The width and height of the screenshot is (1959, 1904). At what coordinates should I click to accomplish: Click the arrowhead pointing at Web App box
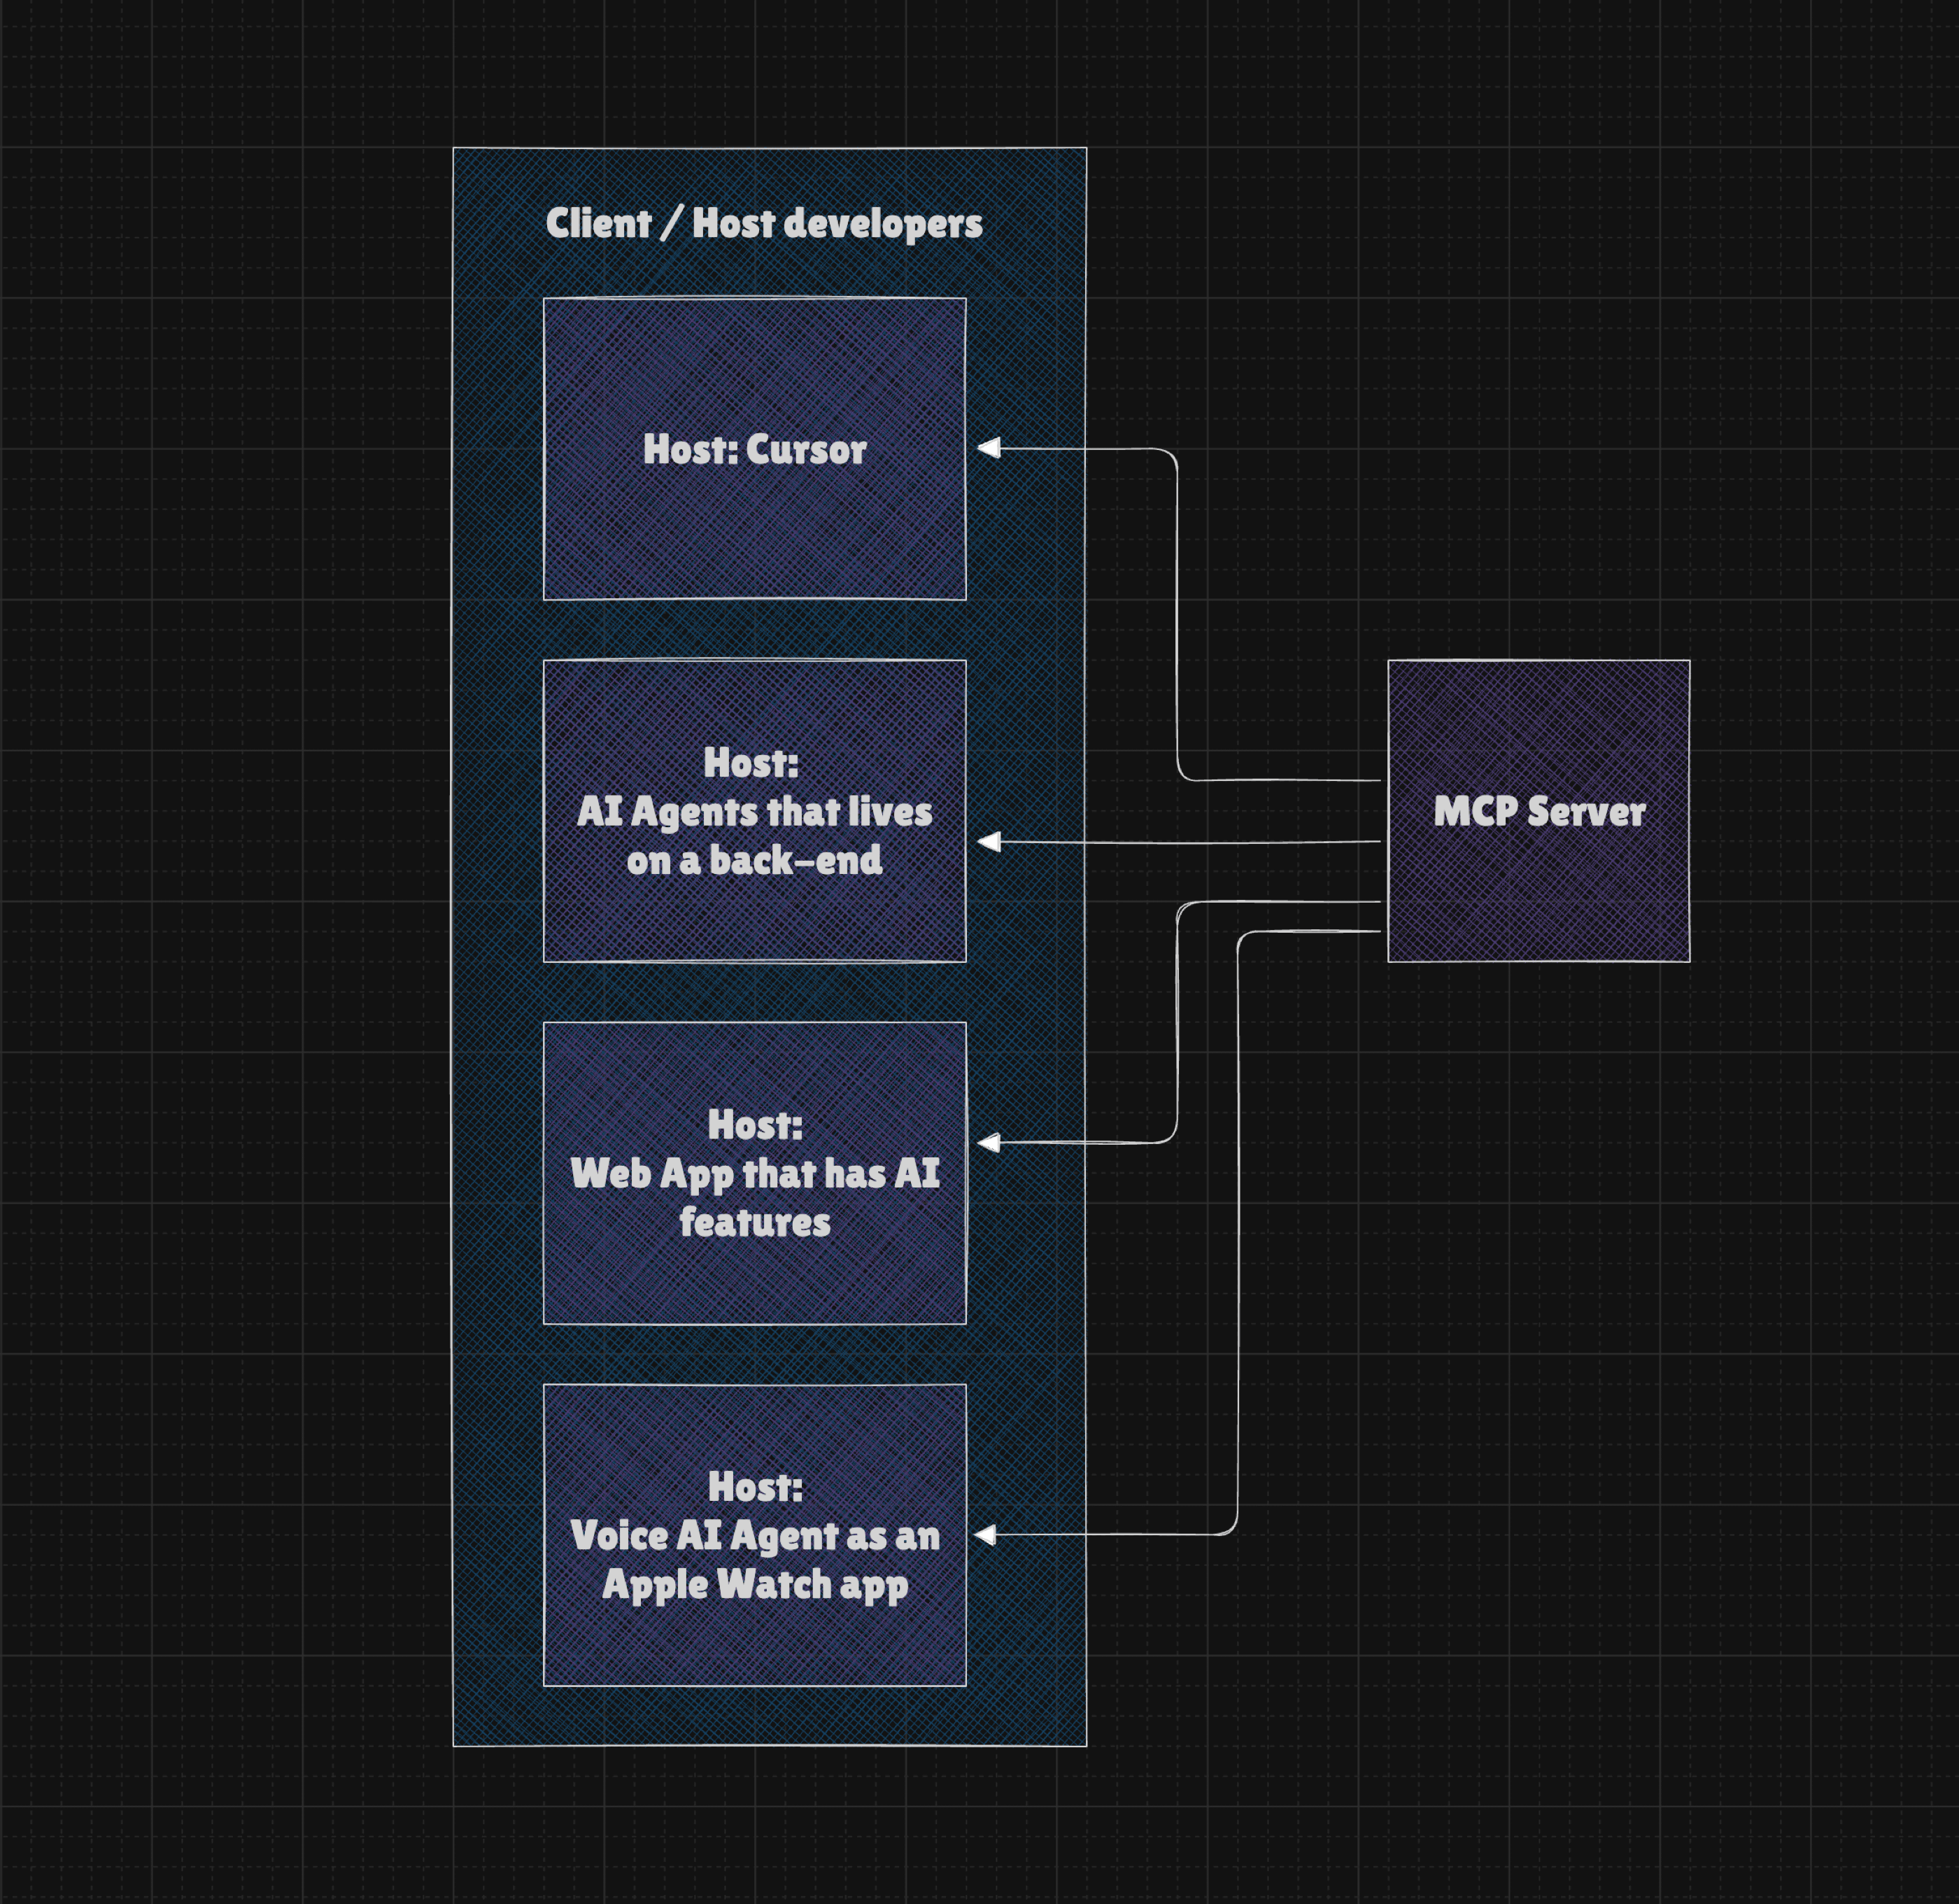(x=989, y=1142)
